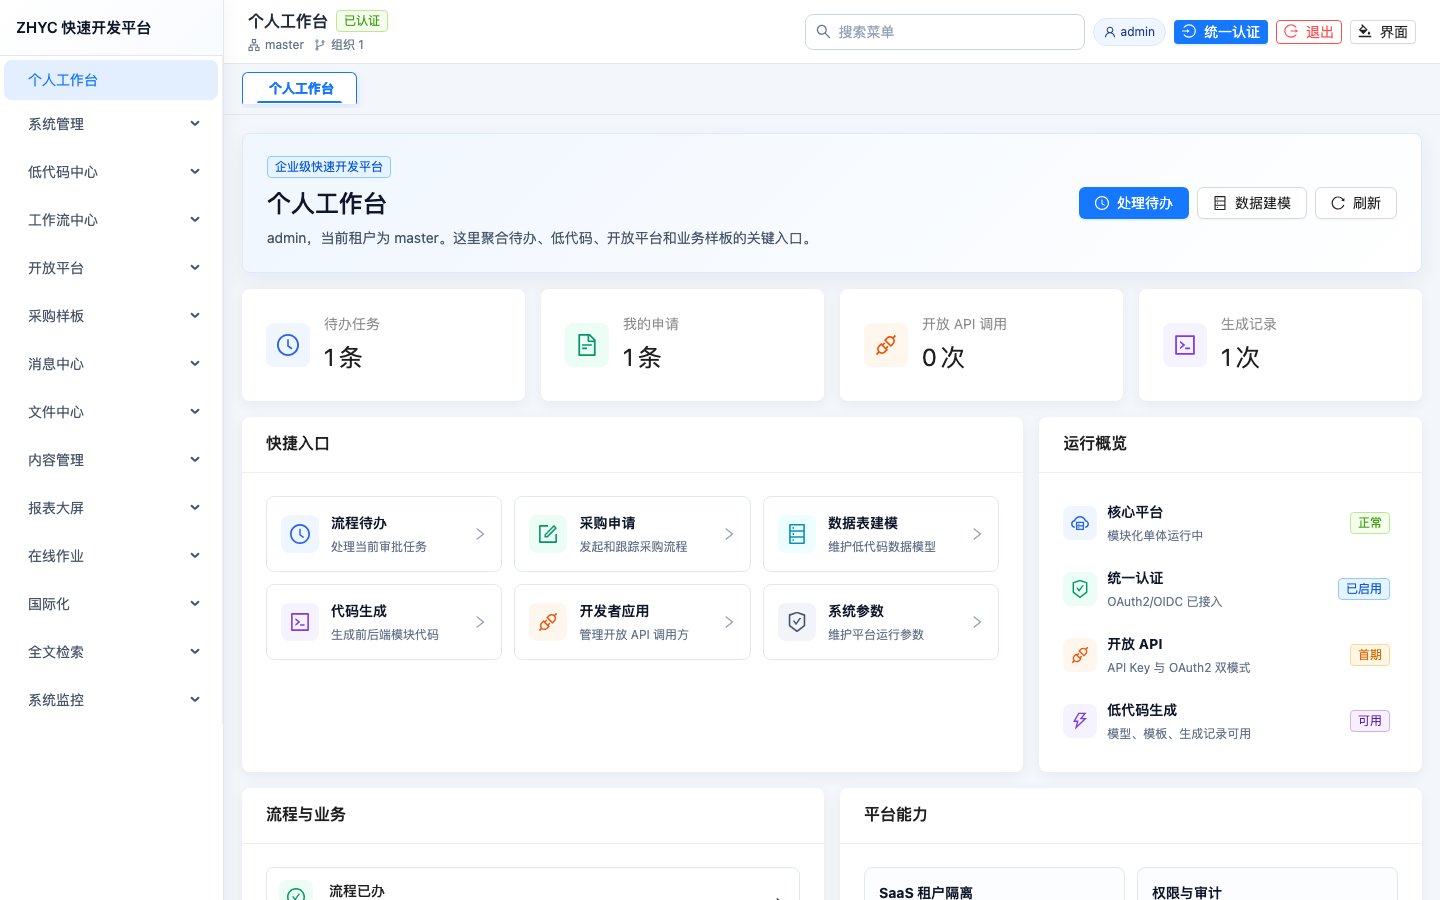Open the 系统监控 sidebar menu
The height and width of the screenshot is (900, 1440).
[111, 700]
